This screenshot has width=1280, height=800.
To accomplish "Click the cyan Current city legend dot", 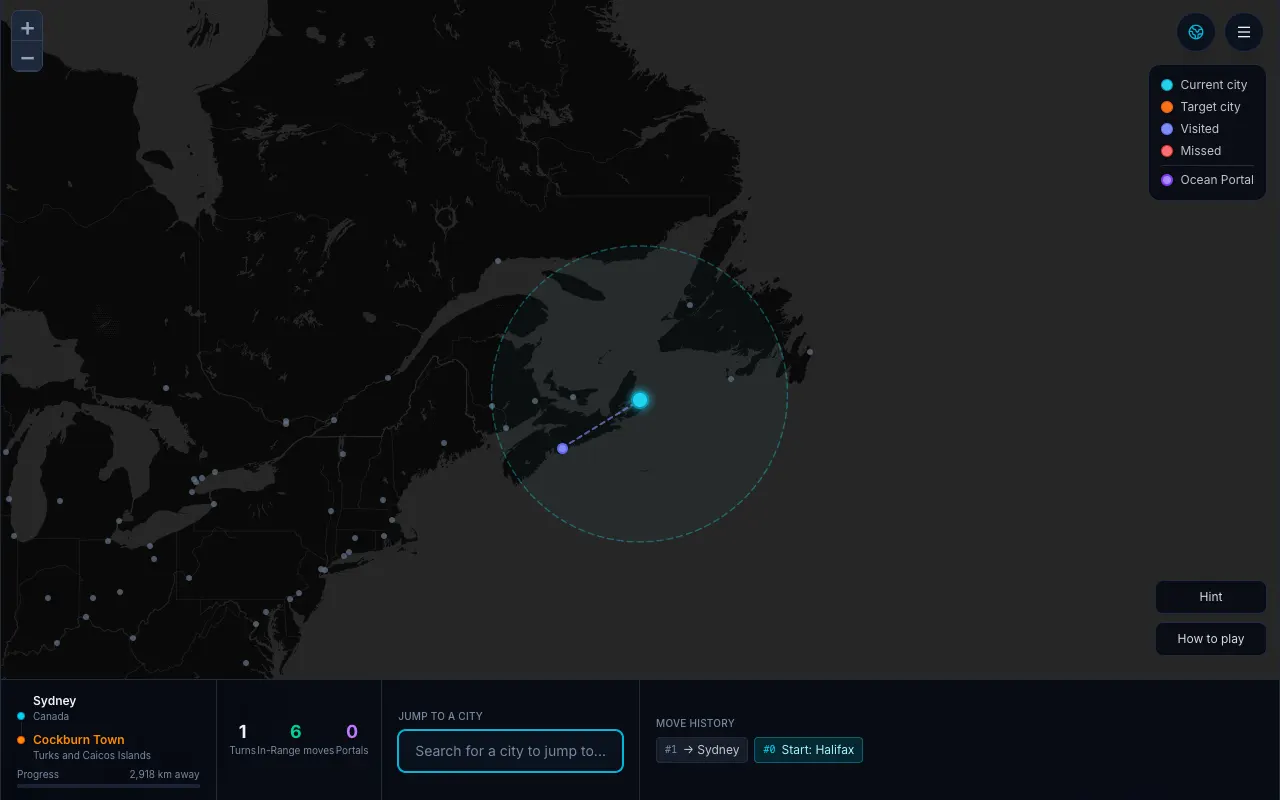I will click(1167, 85).
